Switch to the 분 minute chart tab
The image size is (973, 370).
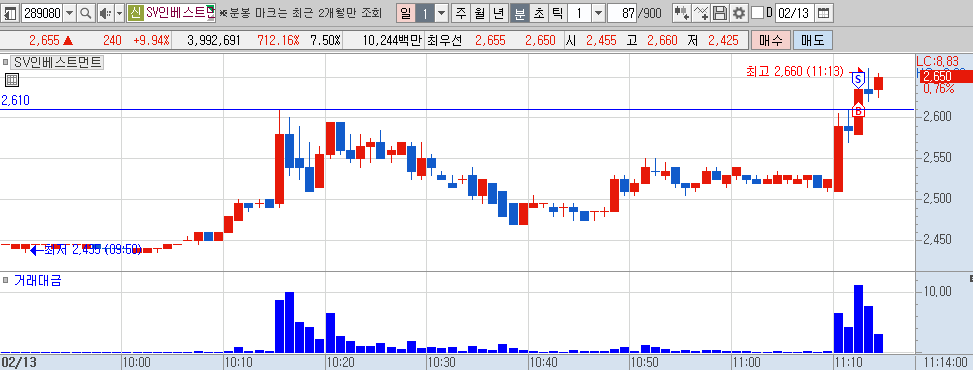coord(520,12)
